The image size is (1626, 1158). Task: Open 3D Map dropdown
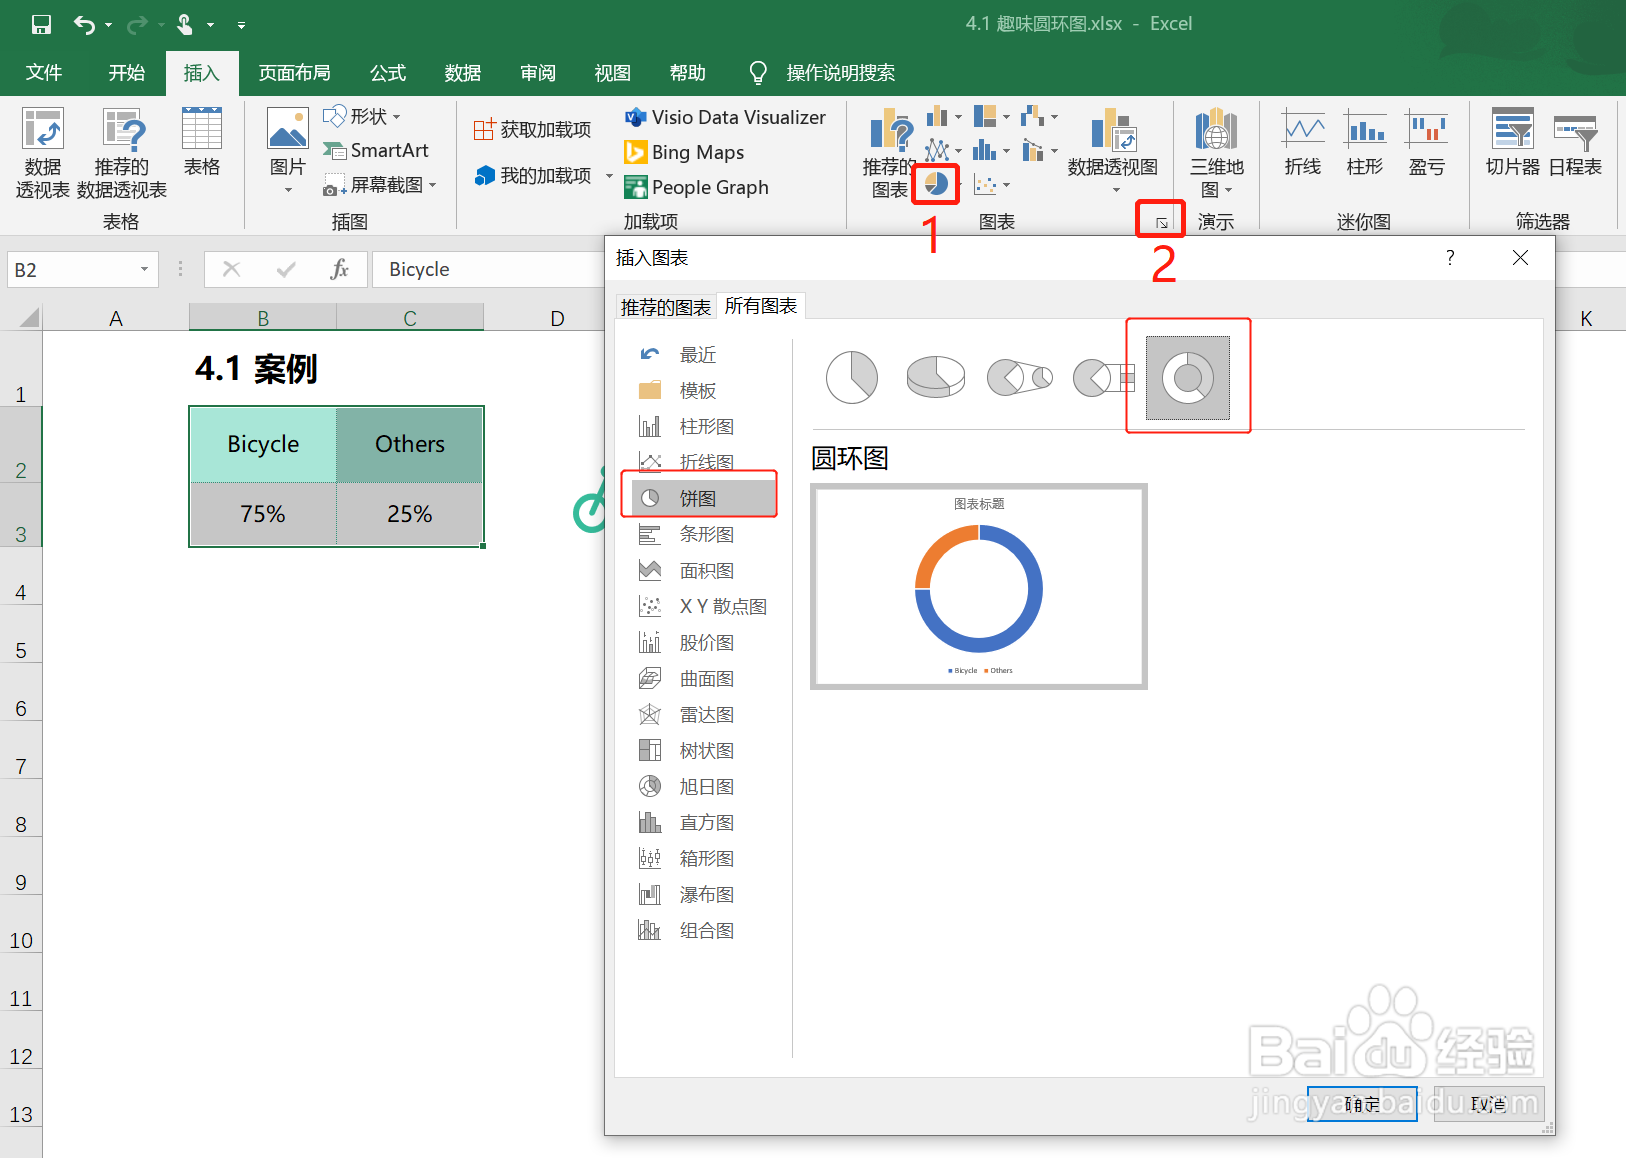click(x=1217, y=153)
